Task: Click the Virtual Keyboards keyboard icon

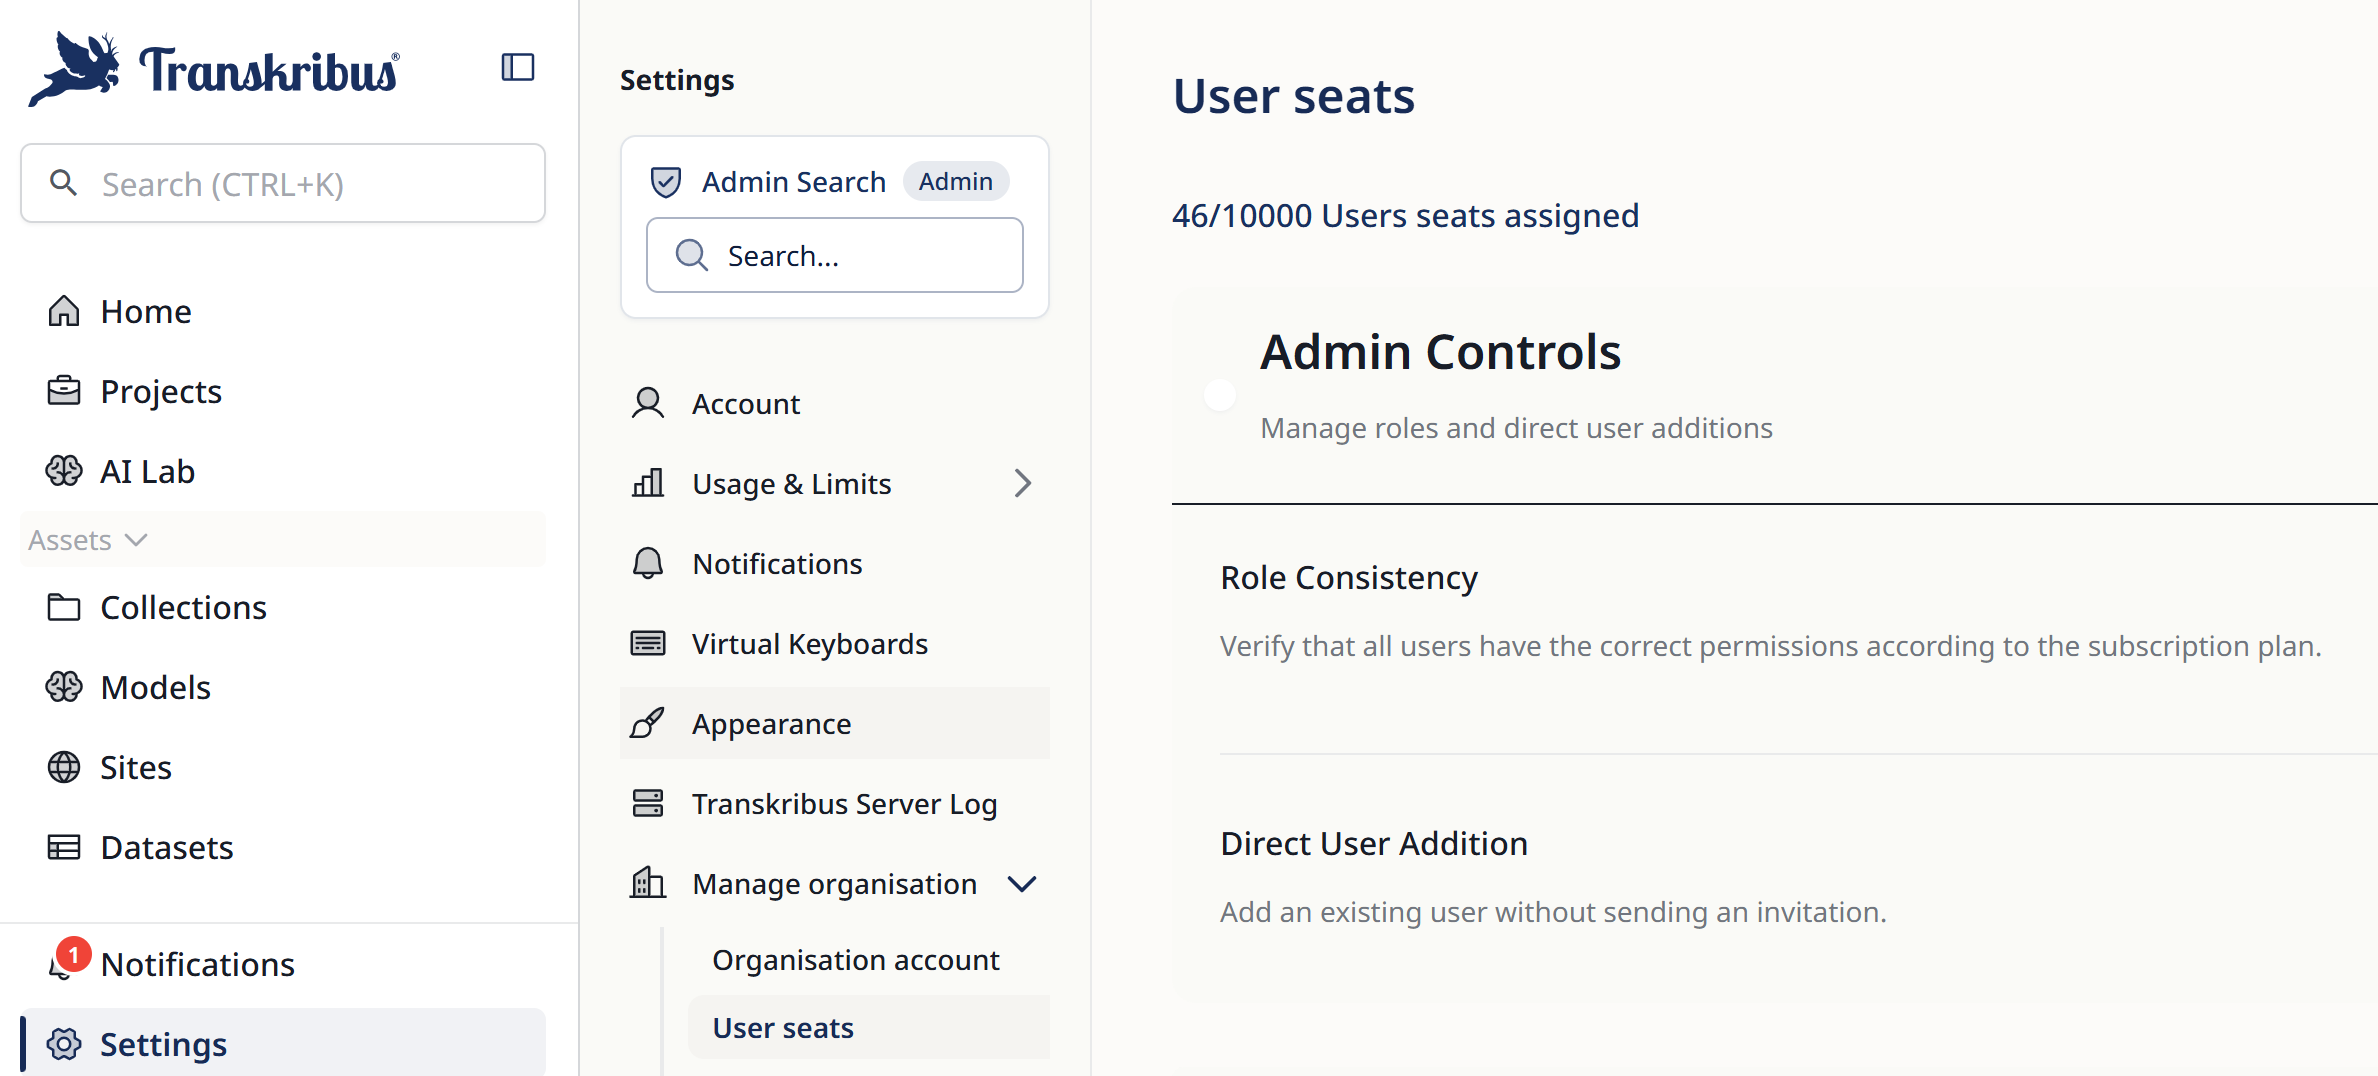Action: coord(648,643)
